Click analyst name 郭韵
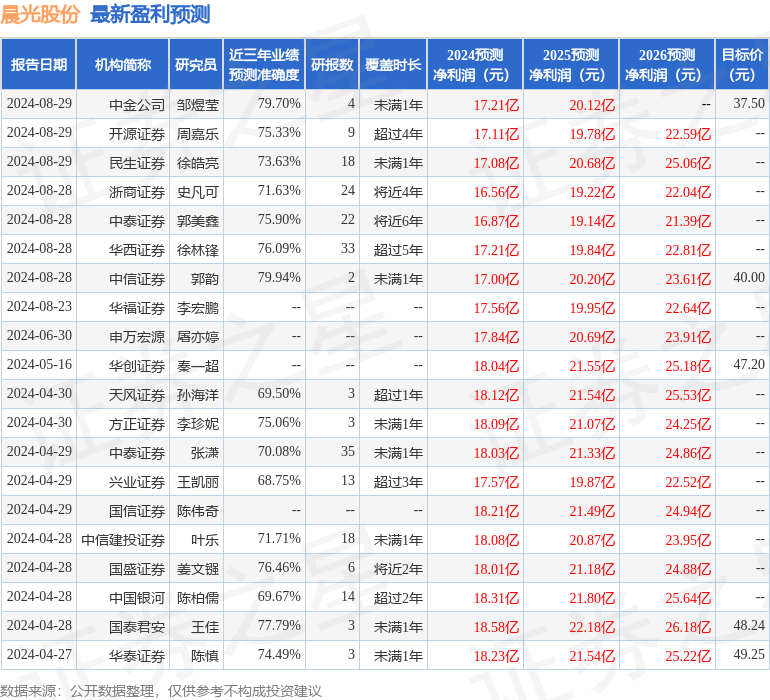 pos(204,279)
